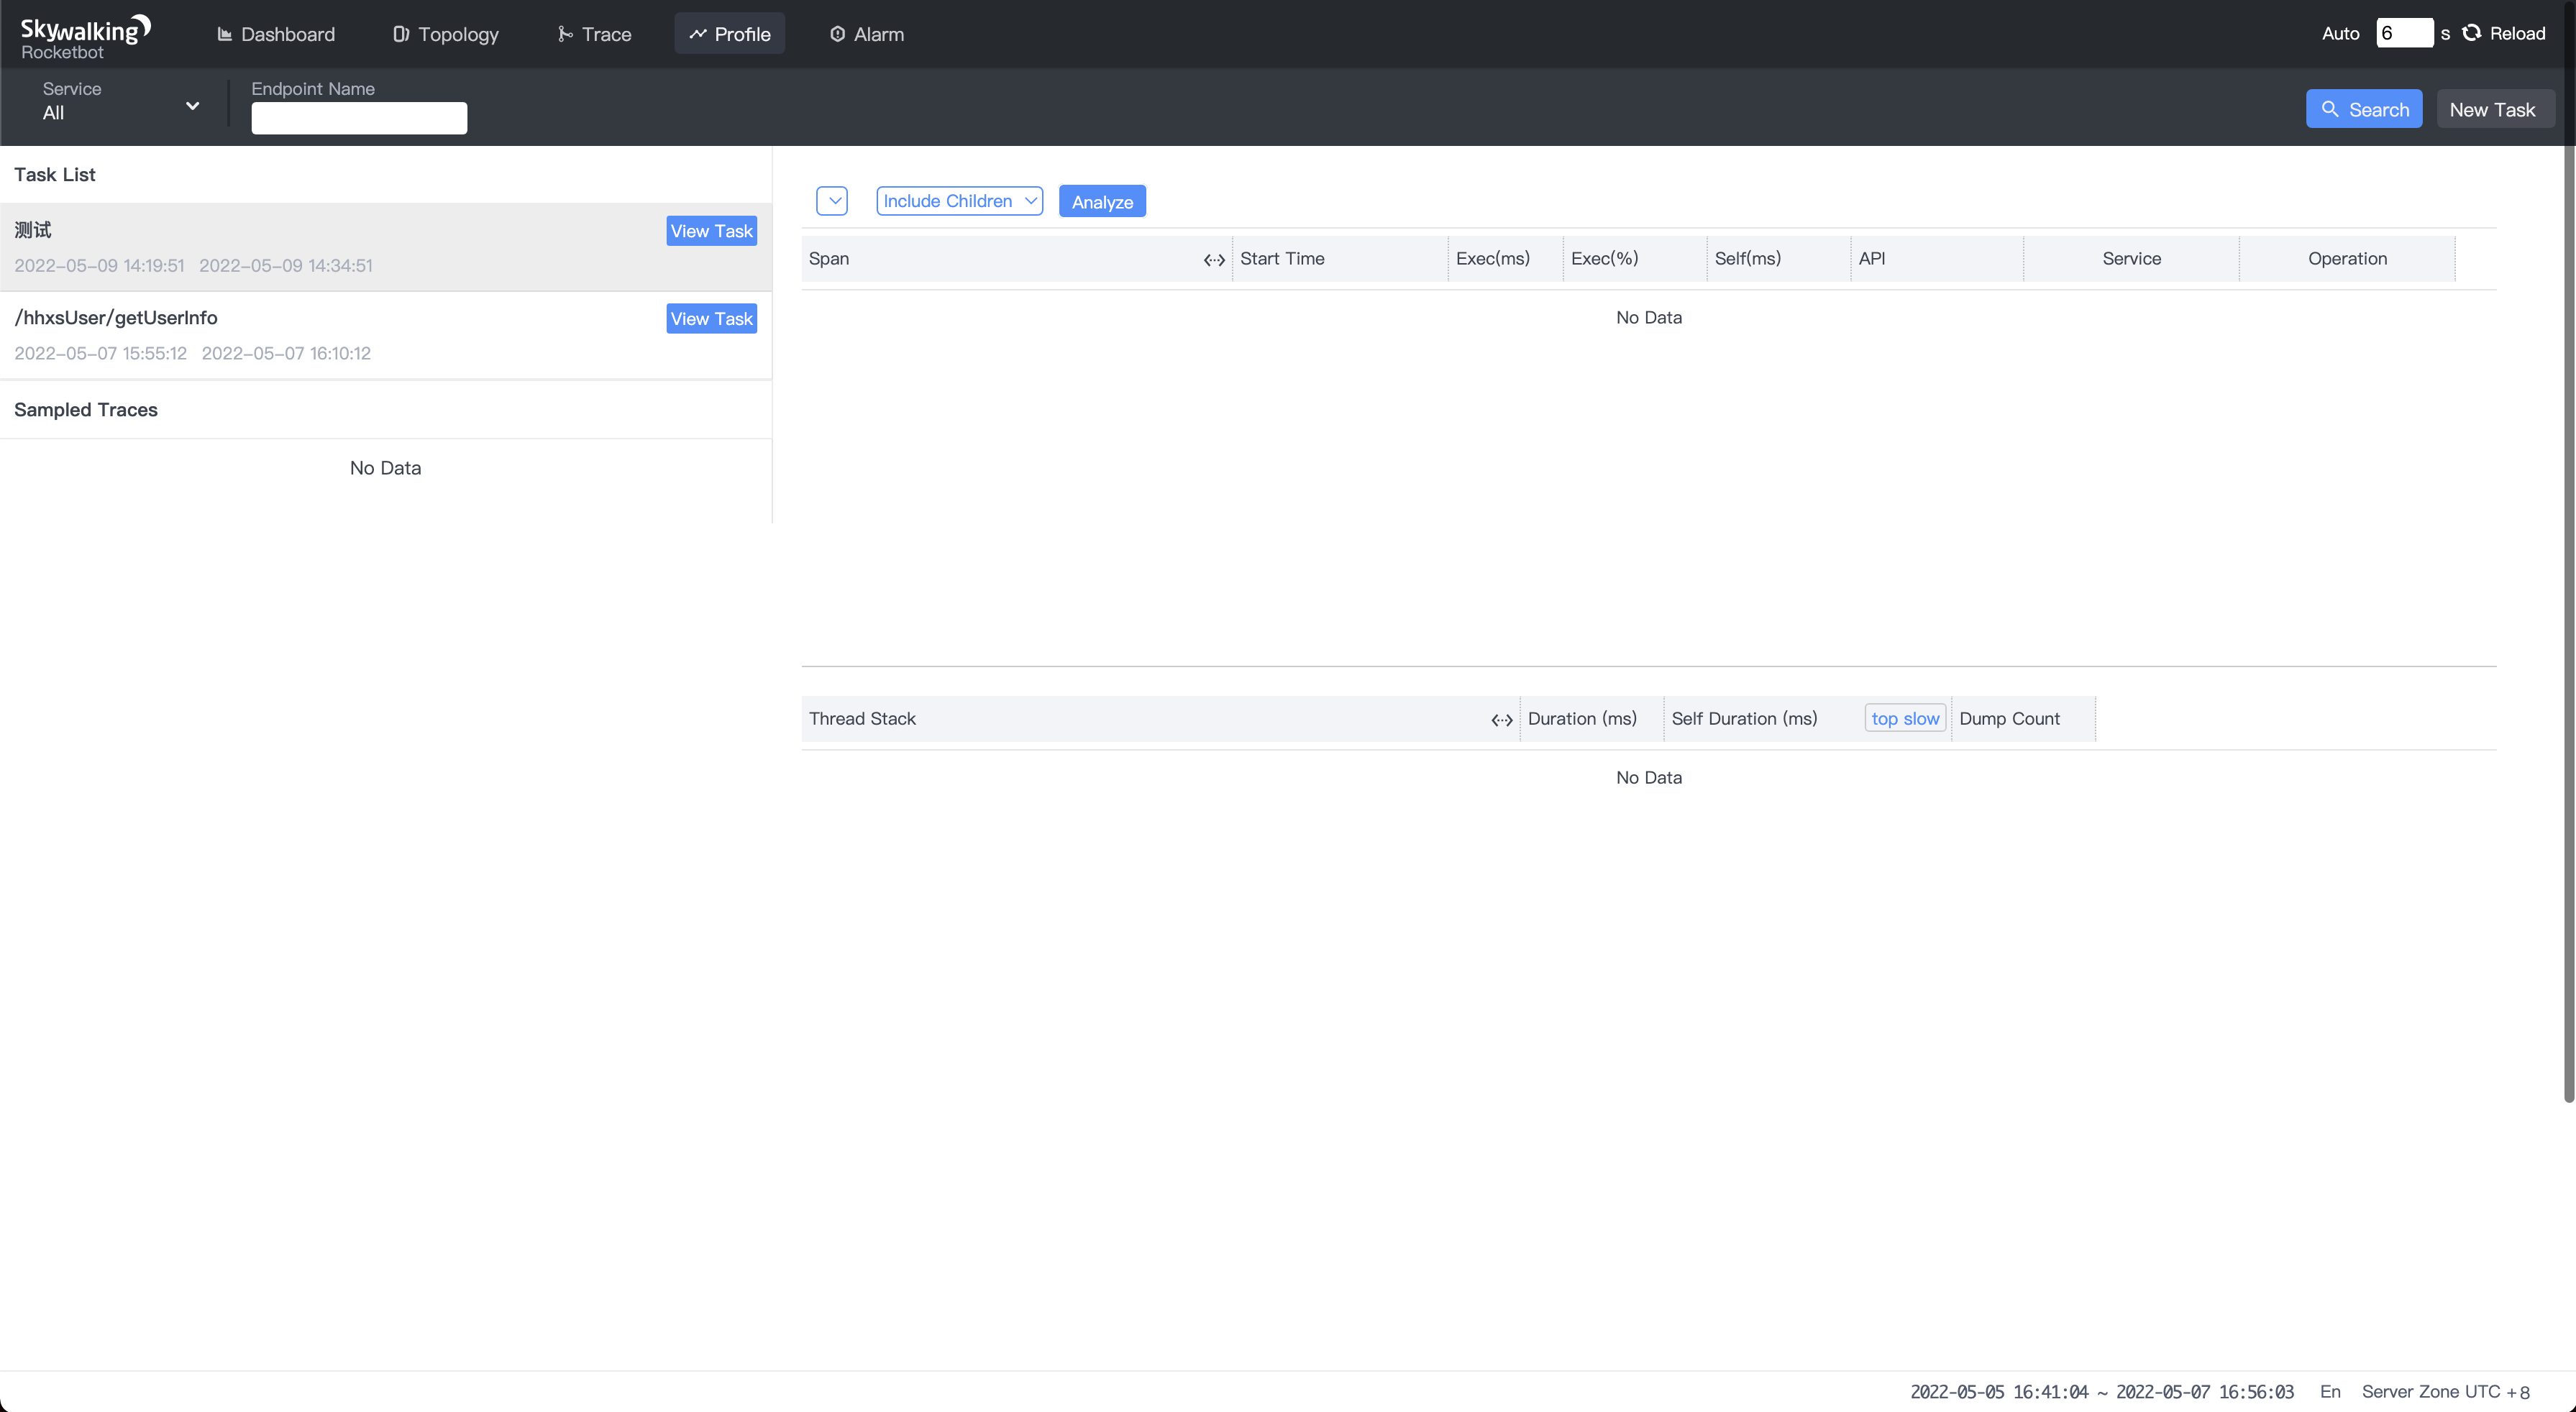The width and height of the screenshot is (2576, 1412).
Task: Switch to the Trace tab
Action: (594, 33)
